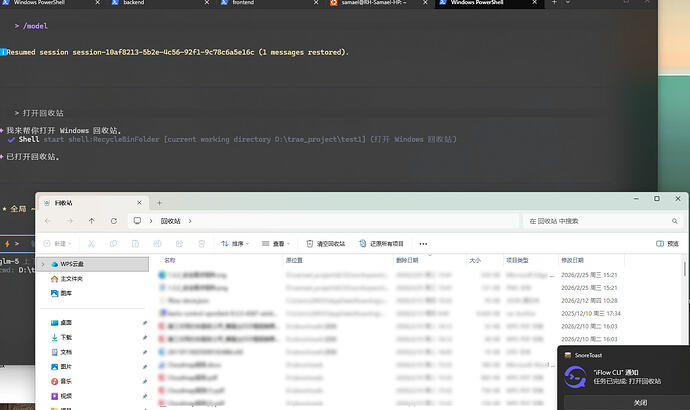Add a new File Explorer tab
This screenshot has height=410, width=690.
(x=158, y=201)
